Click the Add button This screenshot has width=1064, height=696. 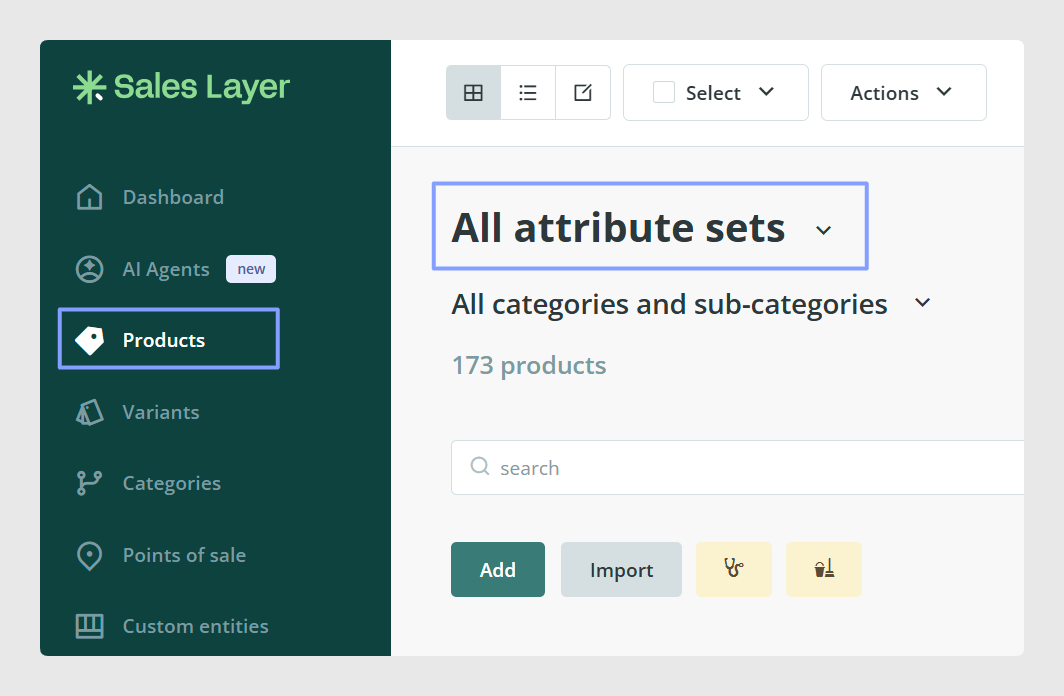coord(498,569)
